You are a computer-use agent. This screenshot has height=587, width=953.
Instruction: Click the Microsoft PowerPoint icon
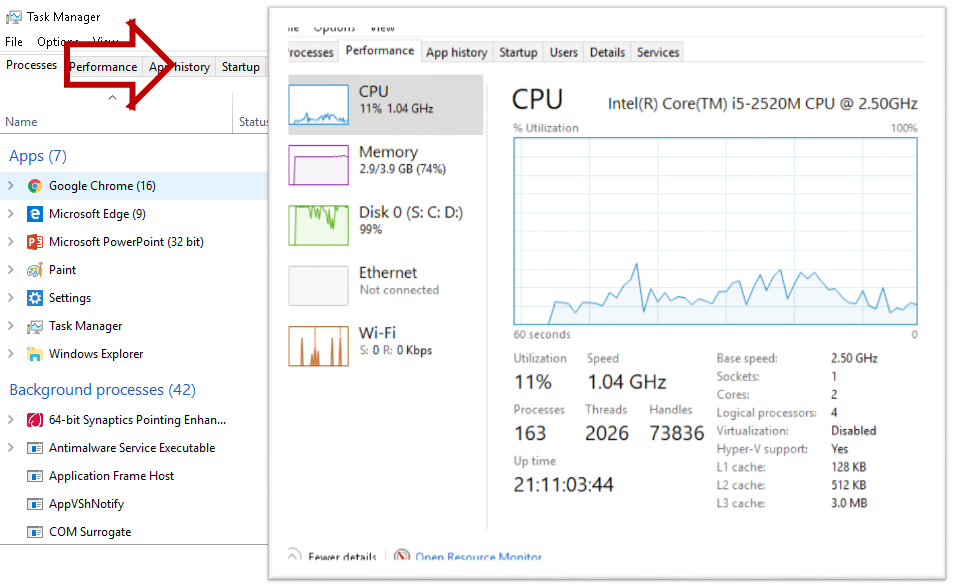pyautogui.click(x=35, y=242)
